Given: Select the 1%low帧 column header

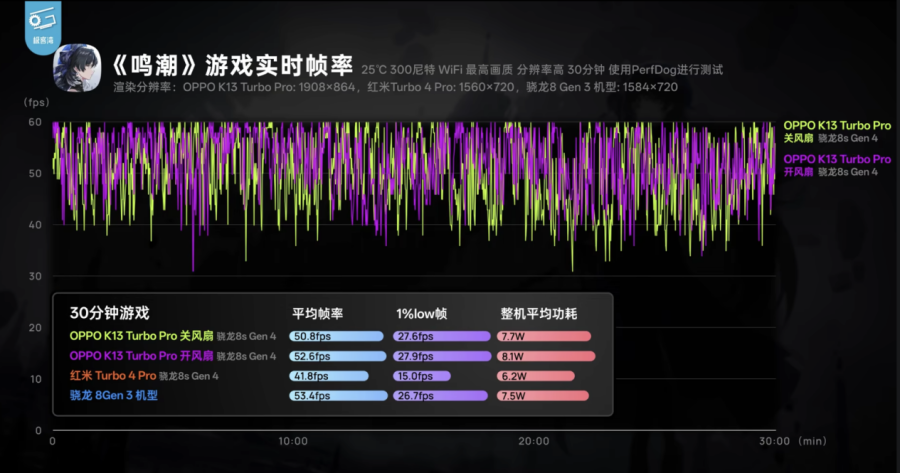Looking at the screenshot, I should point(420,313).
